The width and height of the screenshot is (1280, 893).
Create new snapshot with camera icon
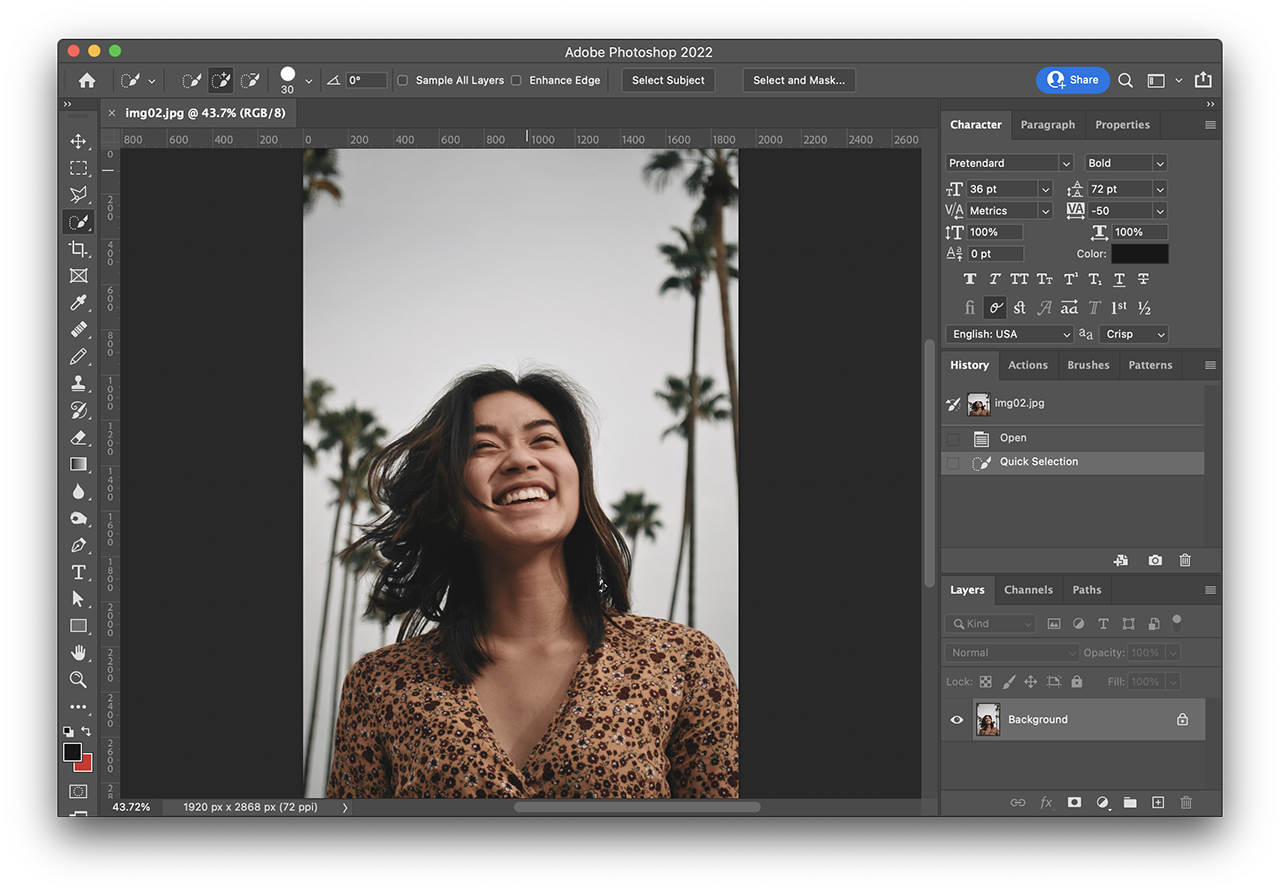1155,561
